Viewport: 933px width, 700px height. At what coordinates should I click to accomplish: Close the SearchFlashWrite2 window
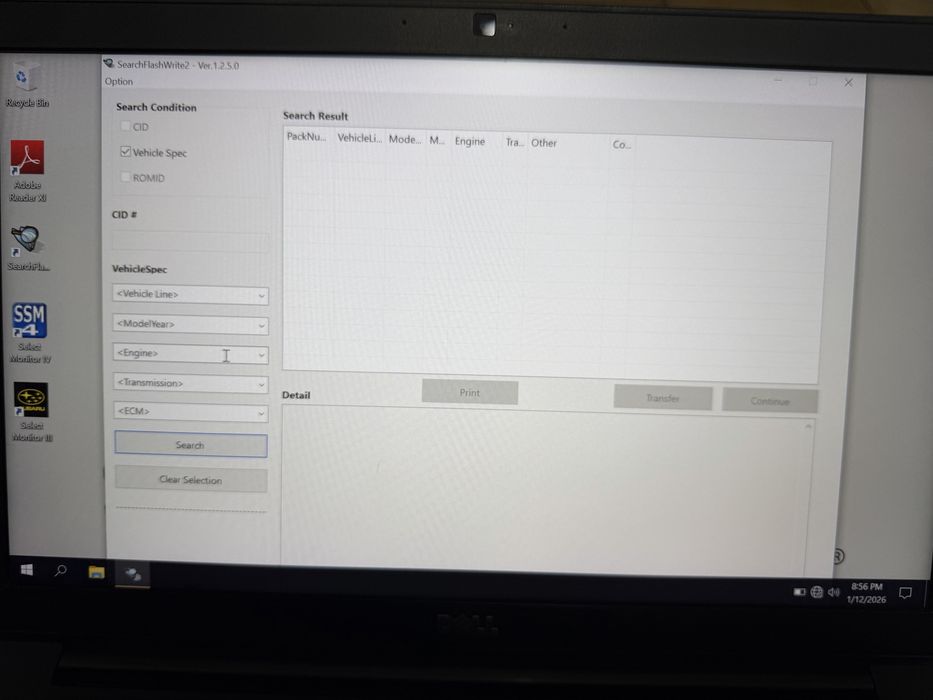click(849, 83)
